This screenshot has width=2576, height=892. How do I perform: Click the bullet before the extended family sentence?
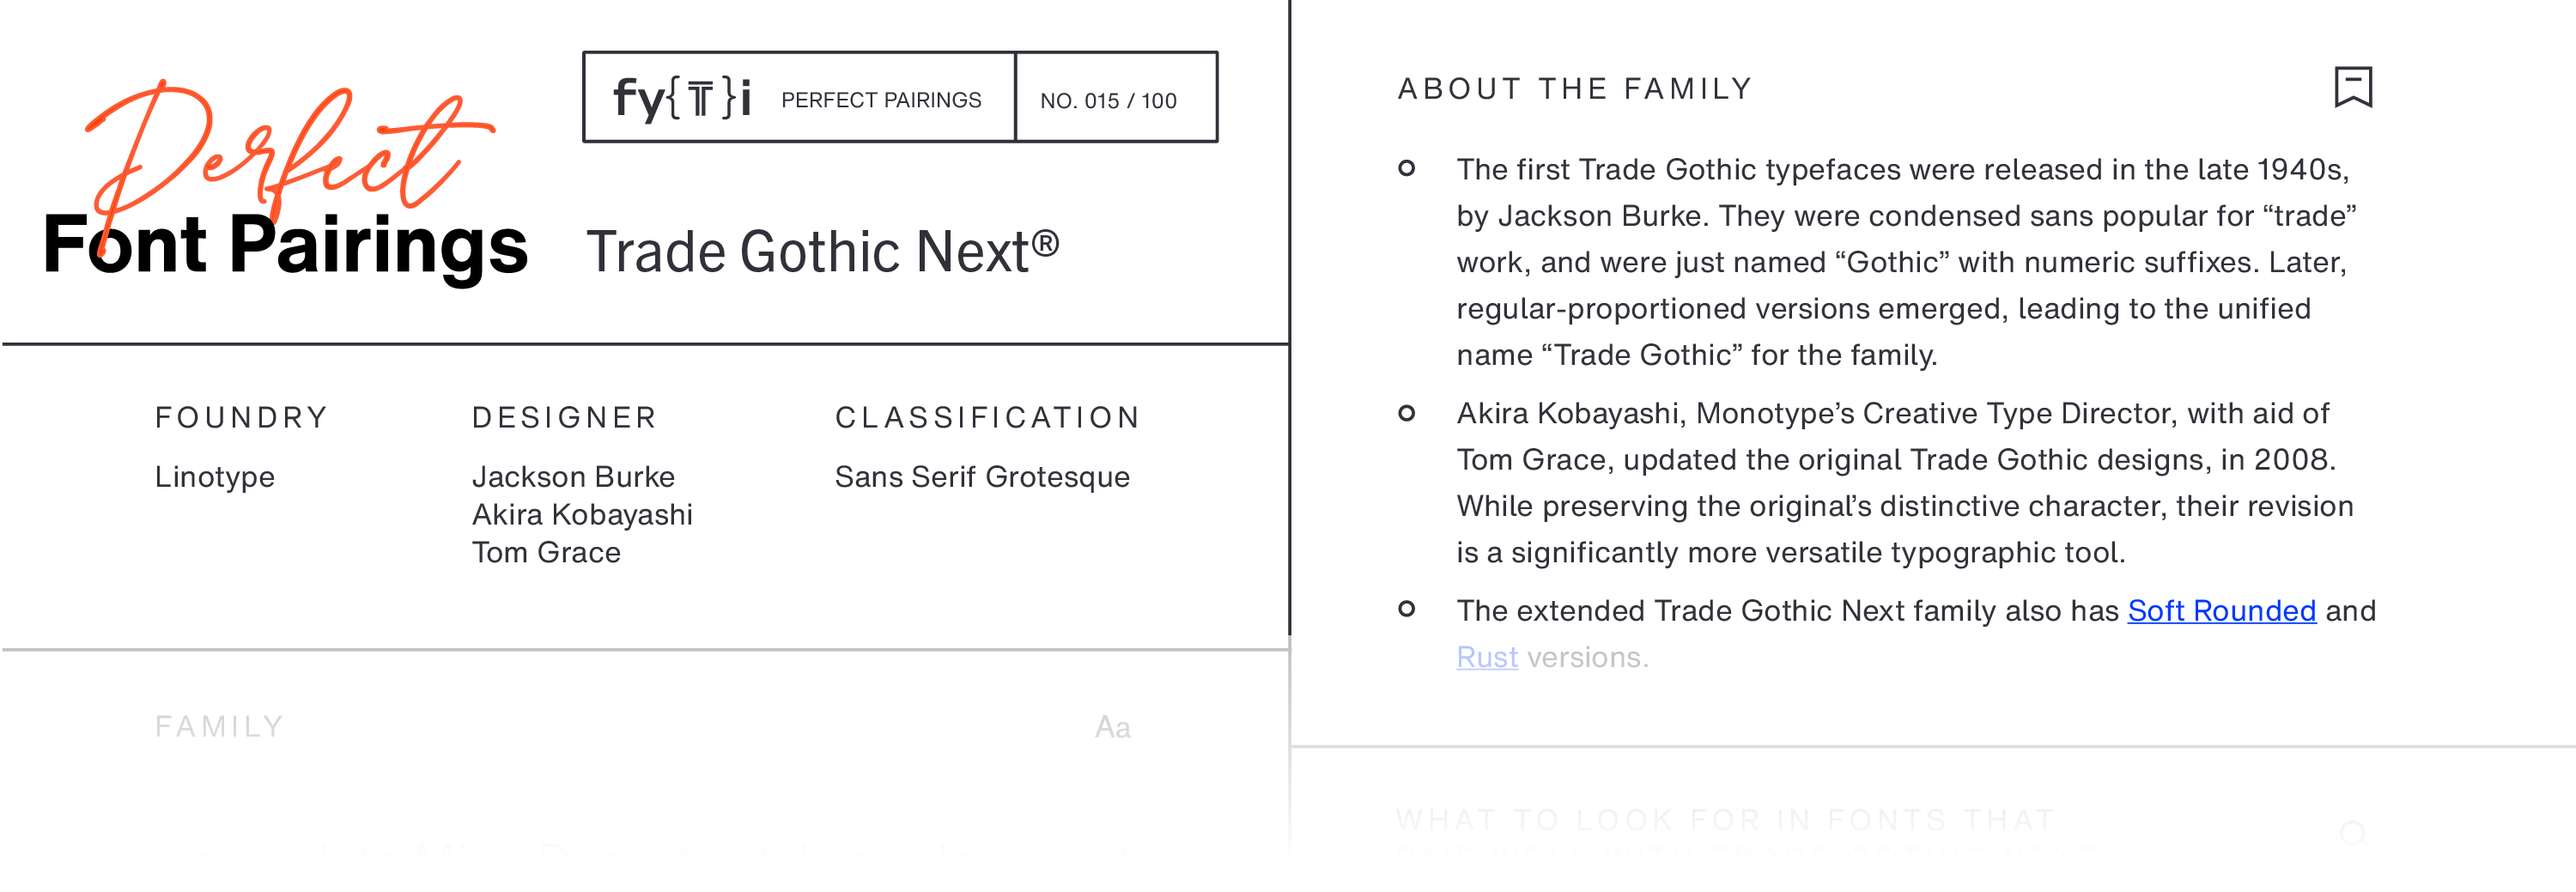[x=1406, y=609]
